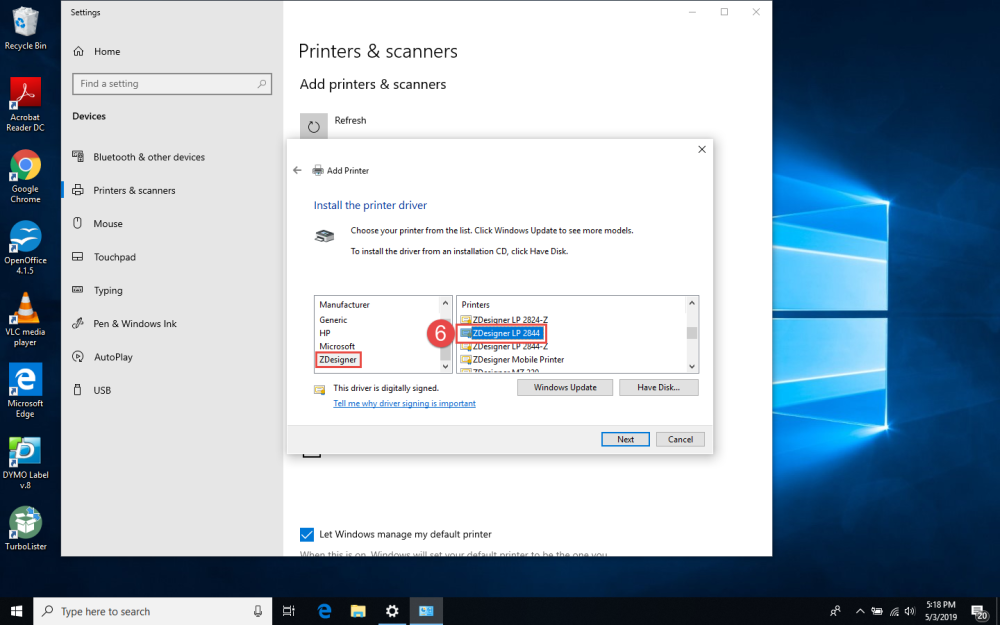Open Typing settings page
This screenshot has width=1000, height=625.
point(108,290)
